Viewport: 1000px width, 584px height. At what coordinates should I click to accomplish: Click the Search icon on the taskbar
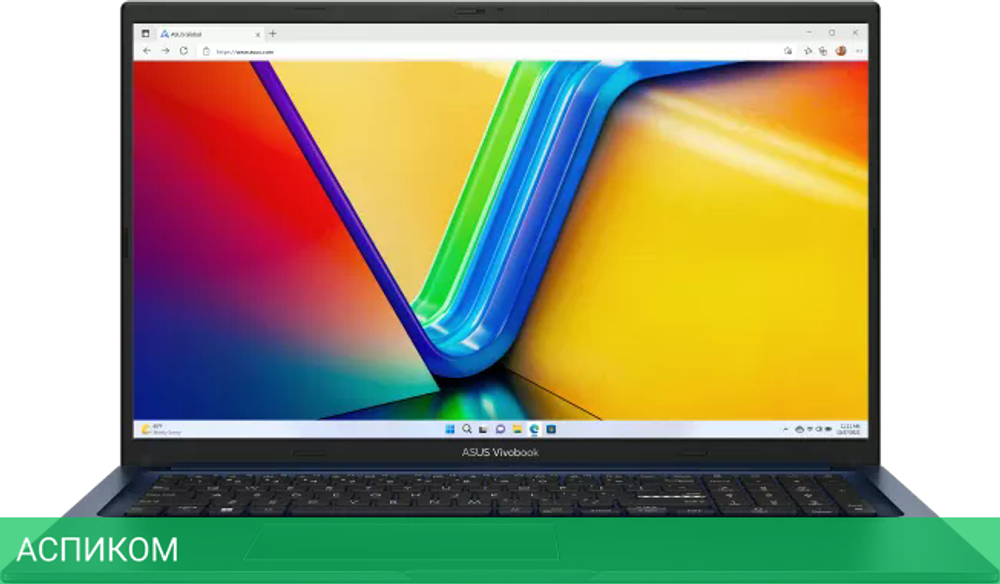click(x=467, y=428)
